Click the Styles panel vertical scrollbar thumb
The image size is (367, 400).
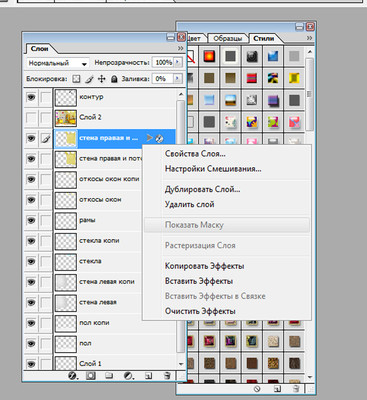click(310, 94)
